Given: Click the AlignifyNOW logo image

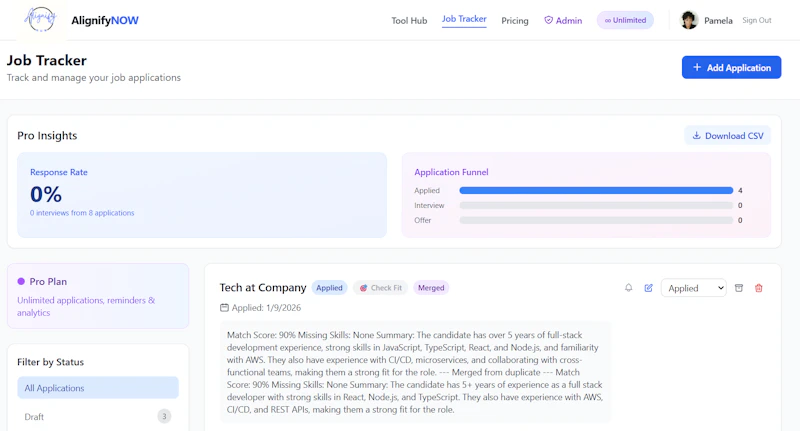Looking at the screenshot, I should tap(41, 20).
